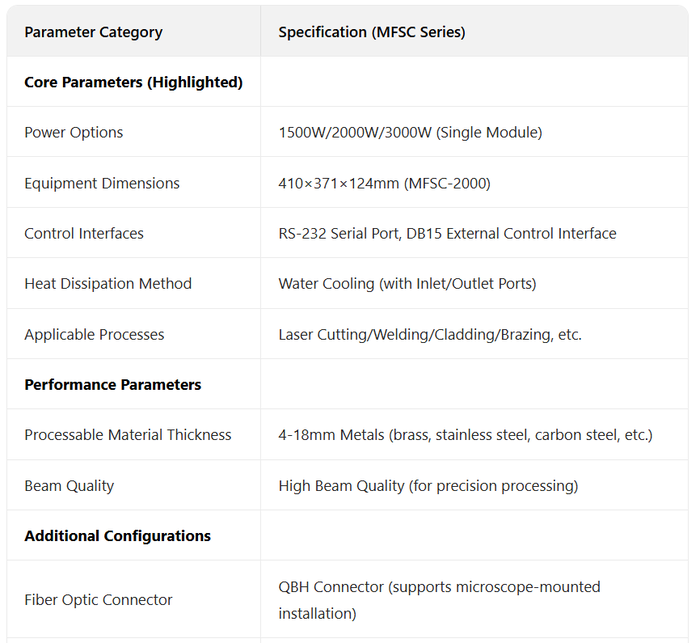
Task: Click the Heat Dissipation Method label
Action: pos(108,283)
